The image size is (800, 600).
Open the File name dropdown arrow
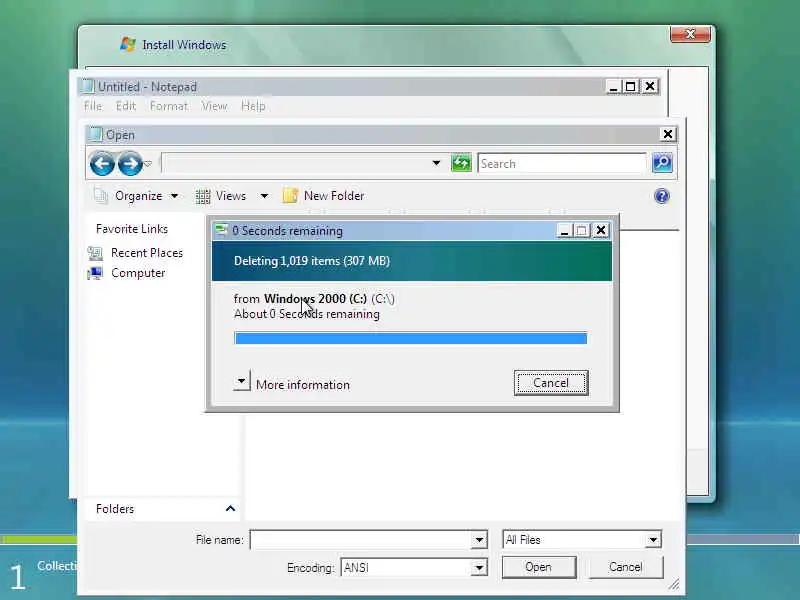click(479, 540)
